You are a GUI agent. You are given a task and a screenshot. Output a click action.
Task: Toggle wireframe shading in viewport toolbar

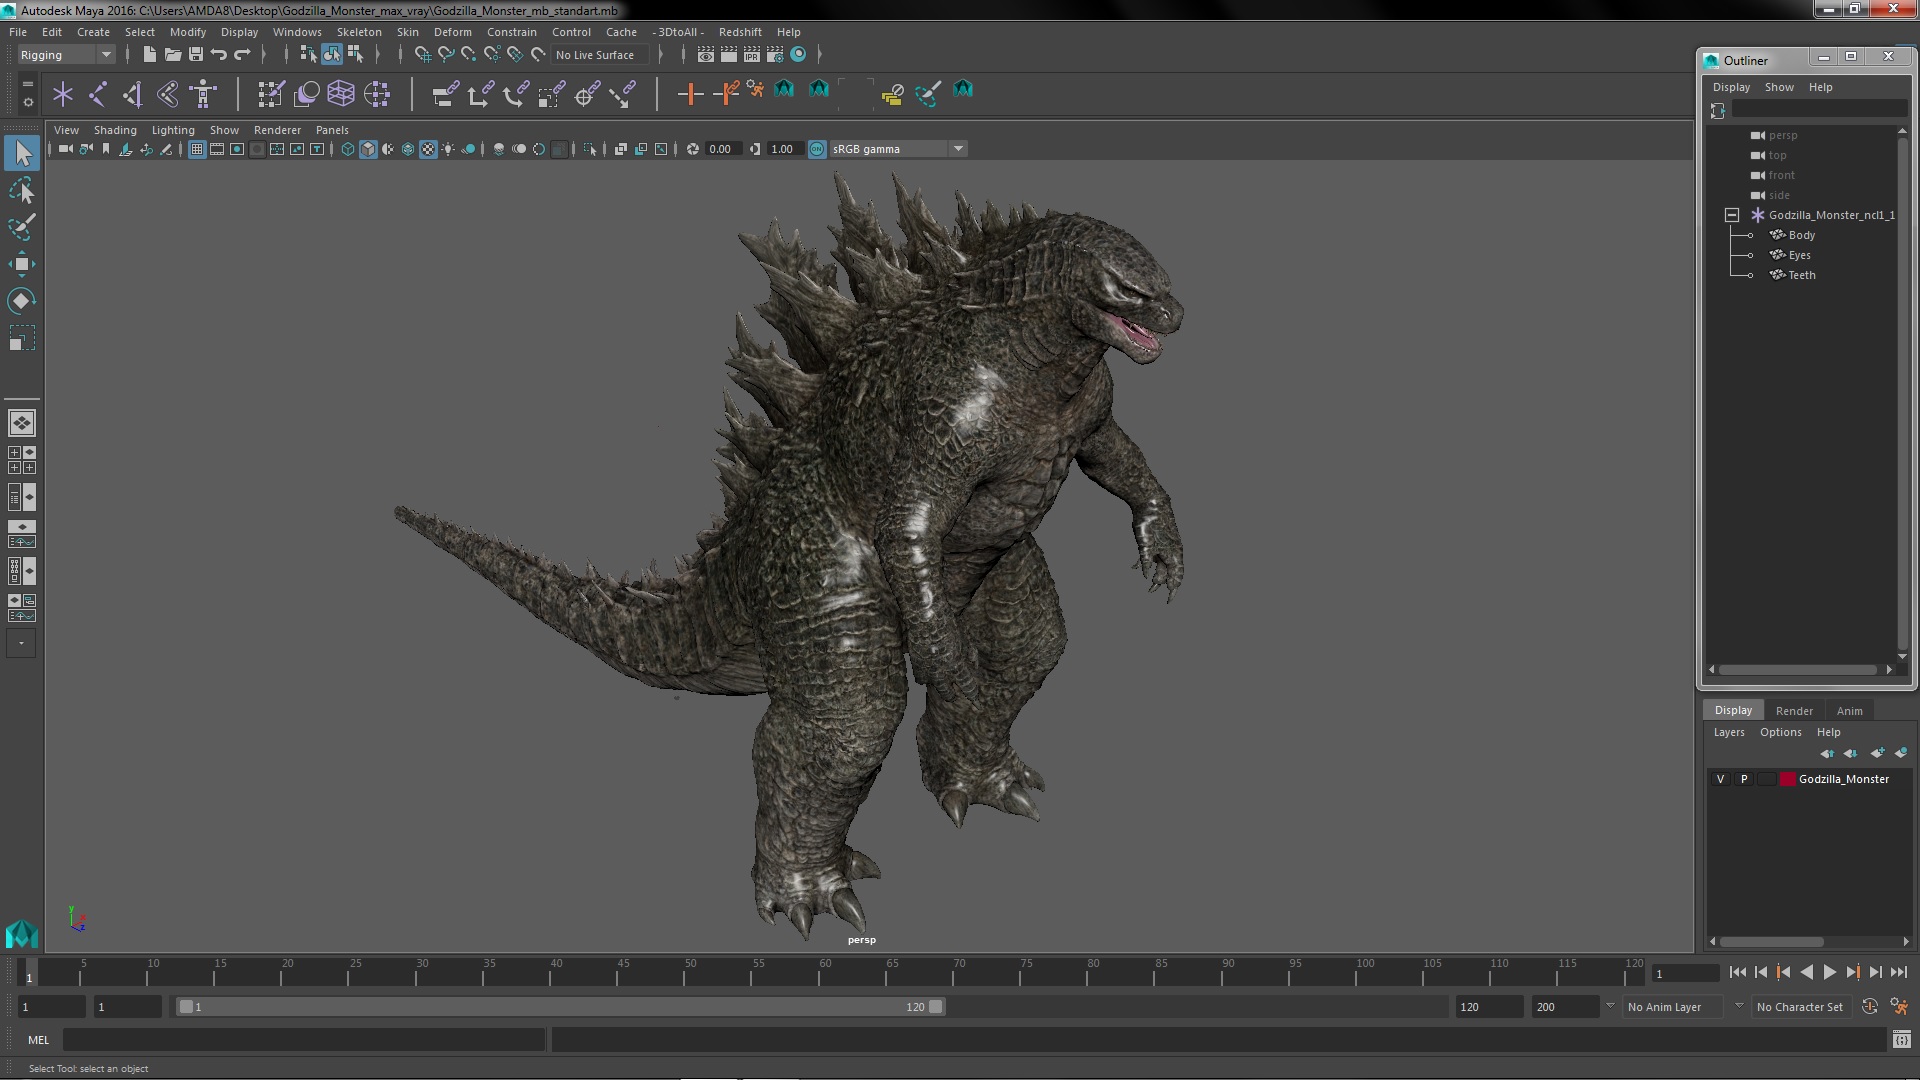pos(348,149)
